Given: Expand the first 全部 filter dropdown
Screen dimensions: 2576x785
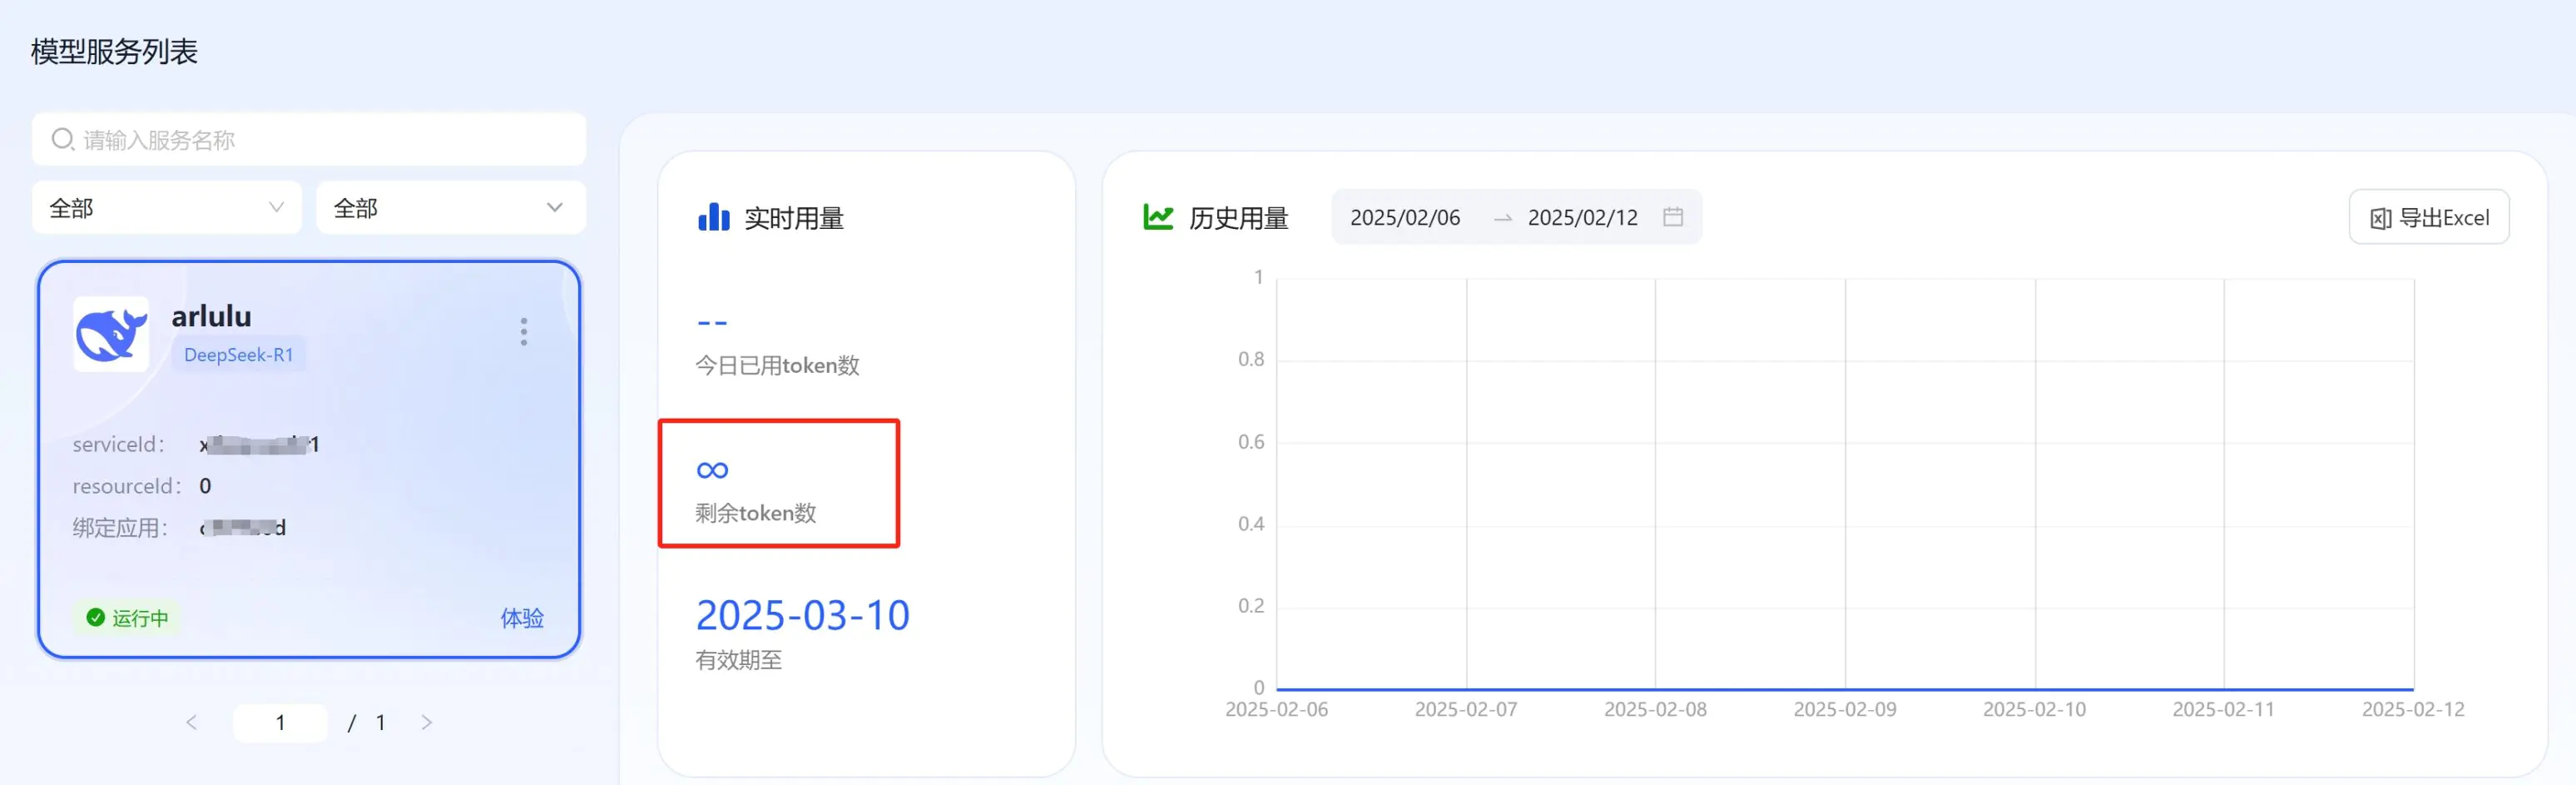Looking at the screenshot, I should pyautogui.click(x=167, y=208).
